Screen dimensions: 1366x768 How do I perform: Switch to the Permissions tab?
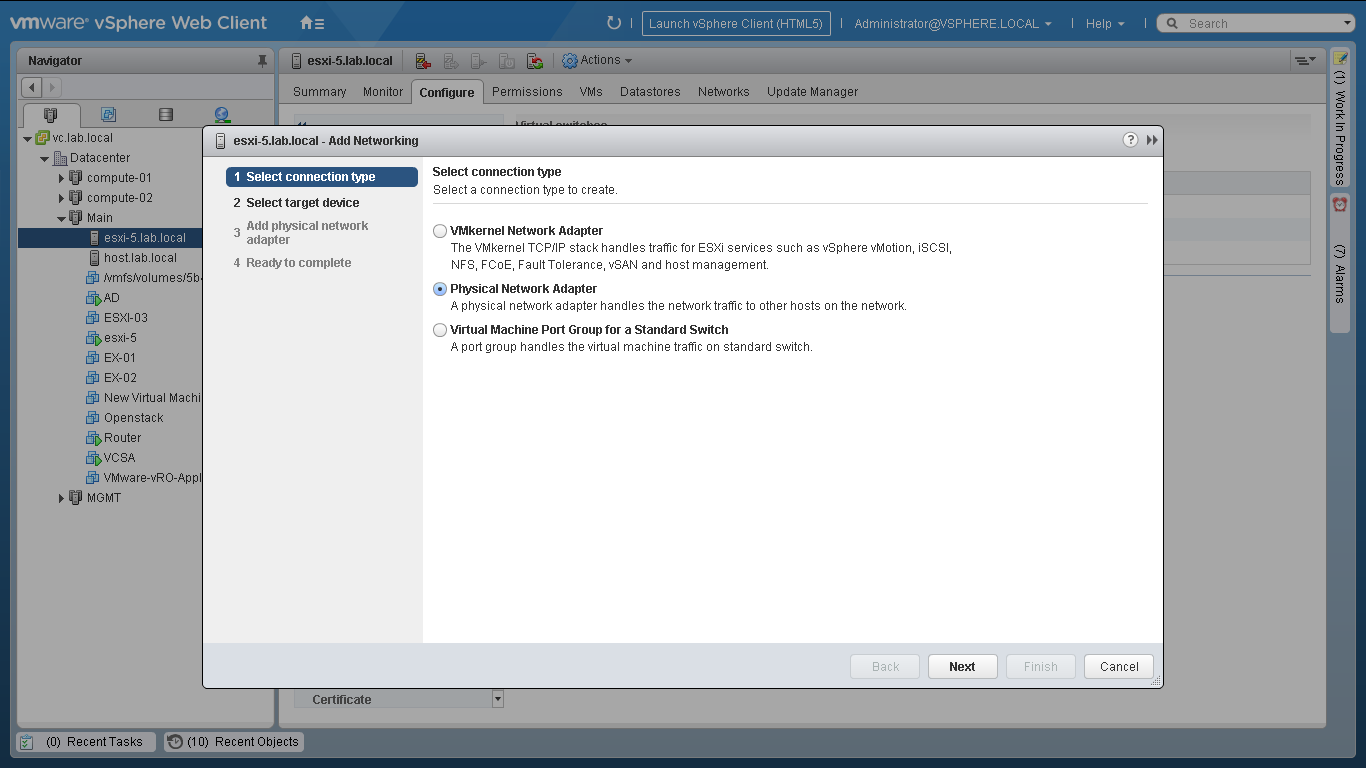[x=527, y=92]
